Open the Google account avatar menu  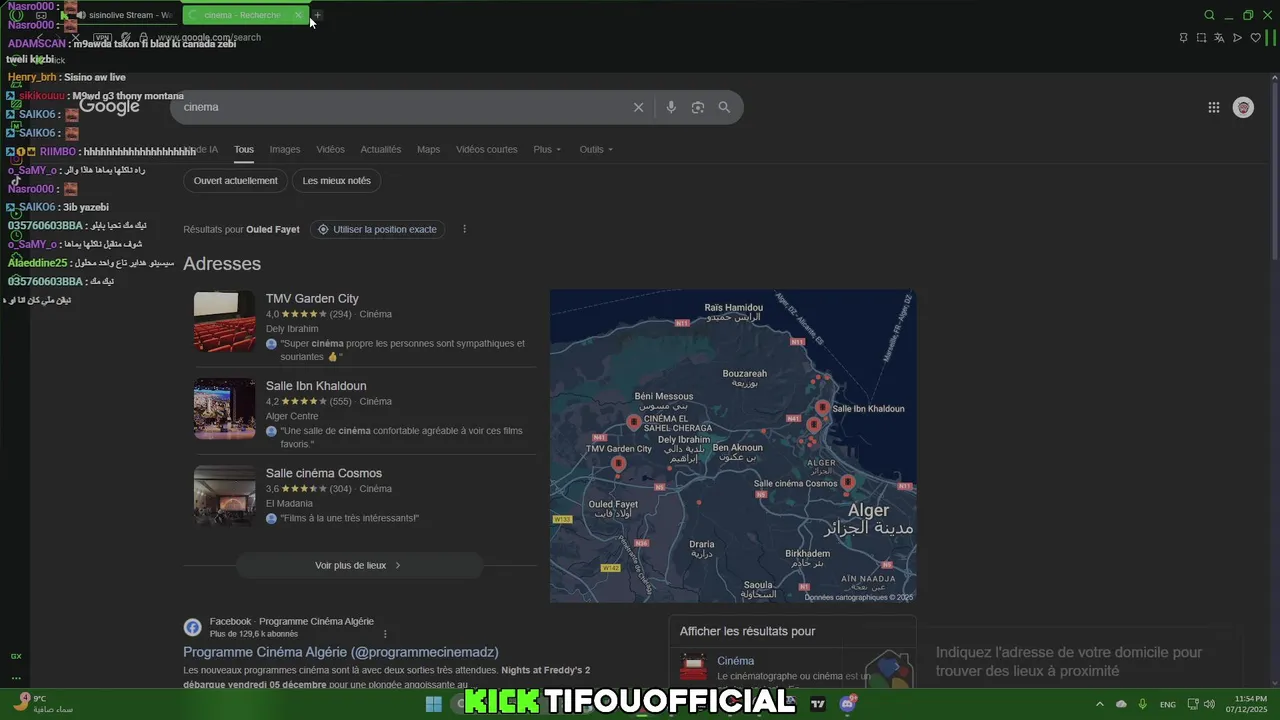click(x=1243, y=107)
